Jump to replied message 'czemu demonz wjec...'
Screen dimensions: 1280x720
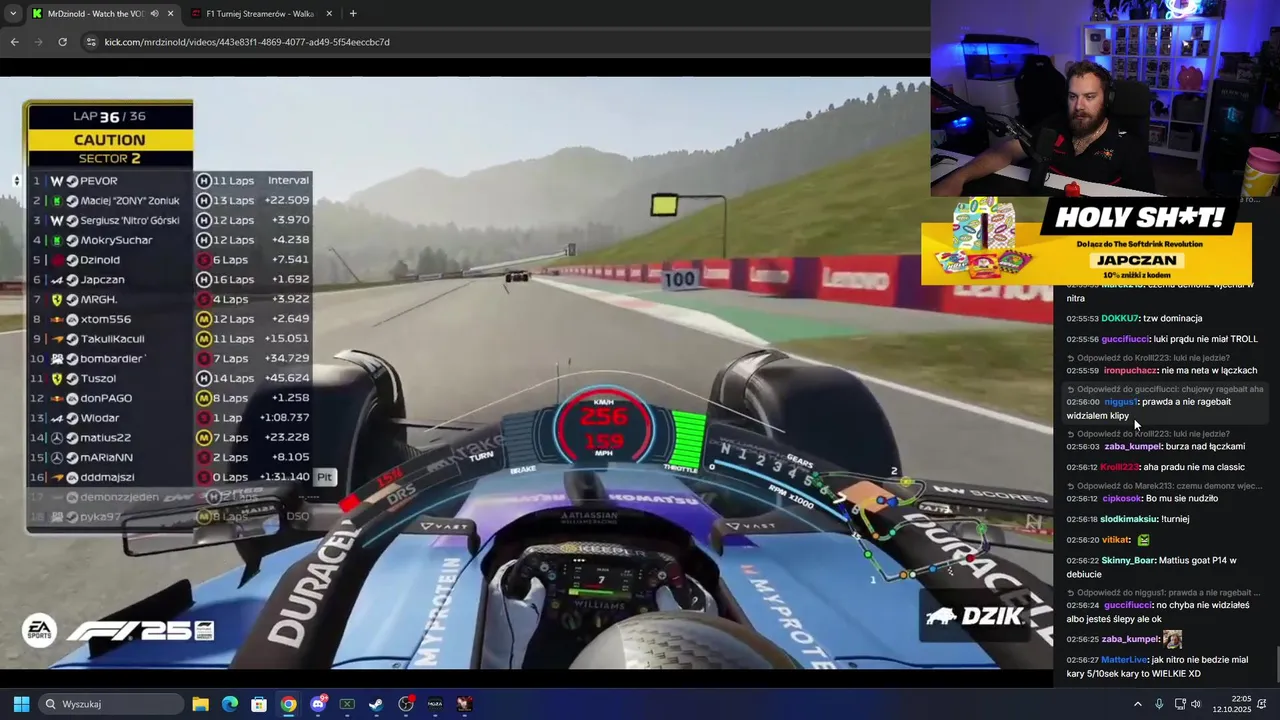1165,486
